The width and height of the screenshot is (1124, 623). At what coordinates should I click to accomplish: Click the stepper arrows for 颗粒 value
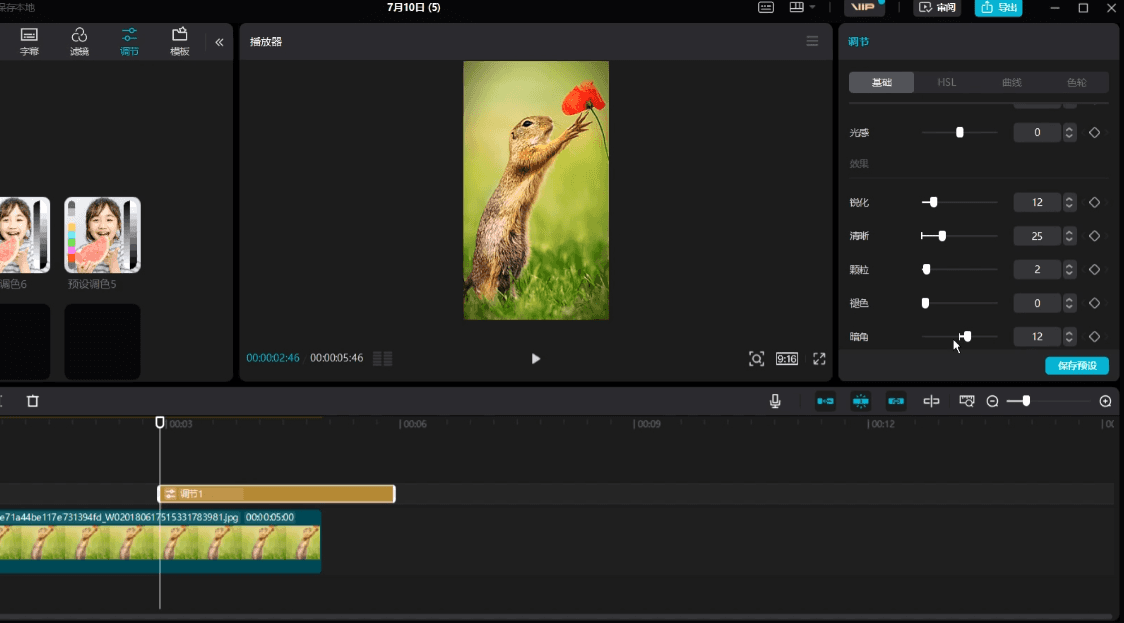click(x=1069, y=270)
